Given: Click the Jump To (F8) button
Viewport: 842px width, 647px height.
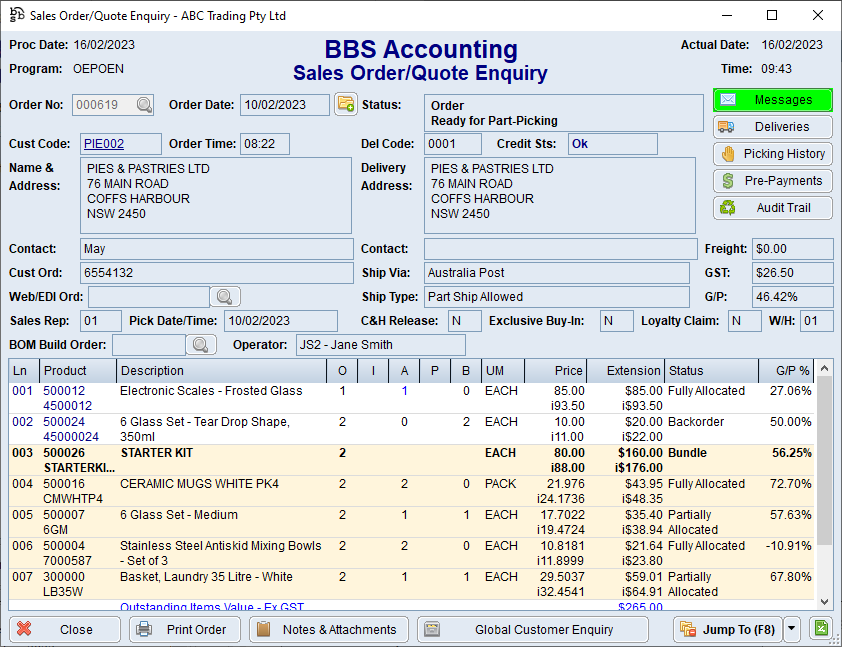Looking at the screenshot, I should [x=726, y=629].
